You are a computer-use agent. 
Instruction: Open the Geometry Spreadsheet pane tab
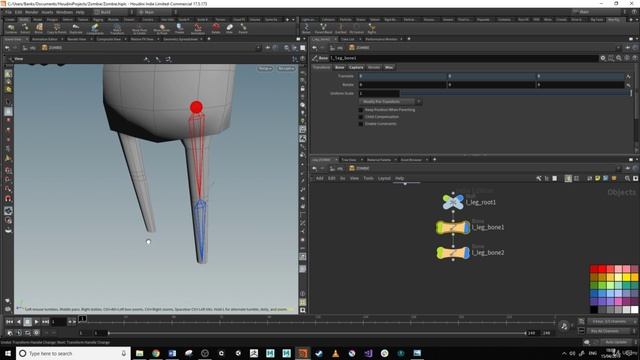click(180, 39)
